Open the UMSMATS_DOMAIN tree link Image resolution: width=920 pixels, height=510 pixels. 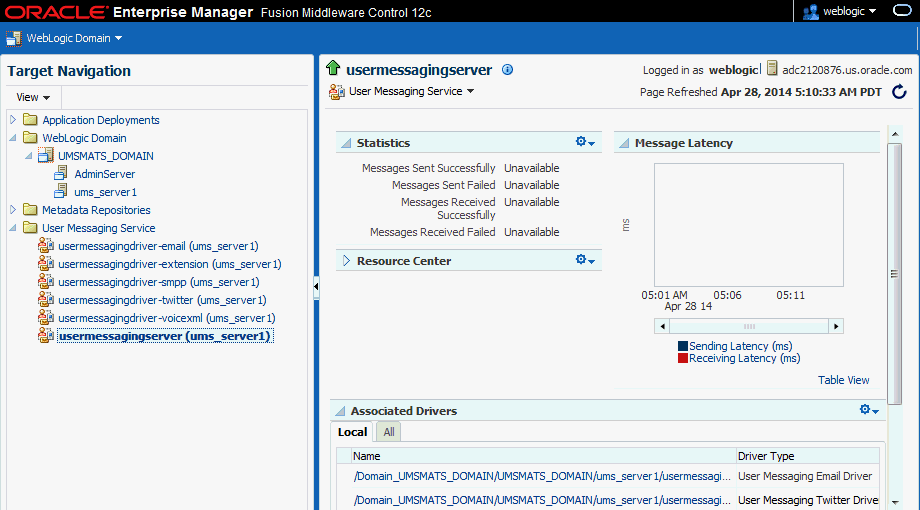pyautogui.click(x=106, y=156)
